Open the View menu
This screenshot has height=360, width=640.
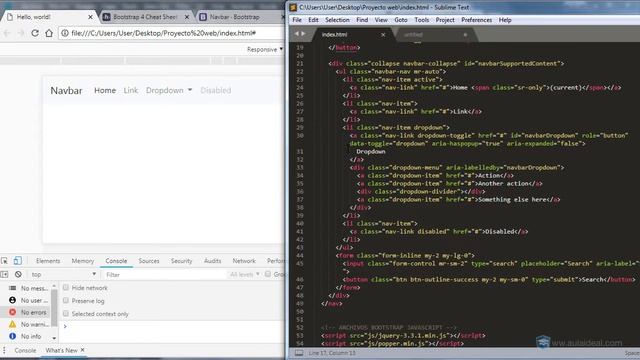click(x=381, y=20)
